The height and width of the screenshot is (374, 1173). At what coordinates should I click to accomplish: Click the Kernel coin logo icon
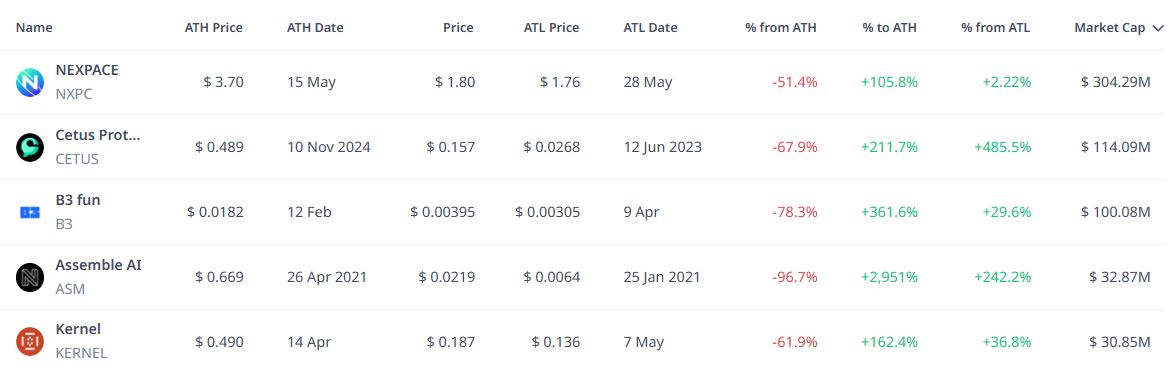[30, 342]
